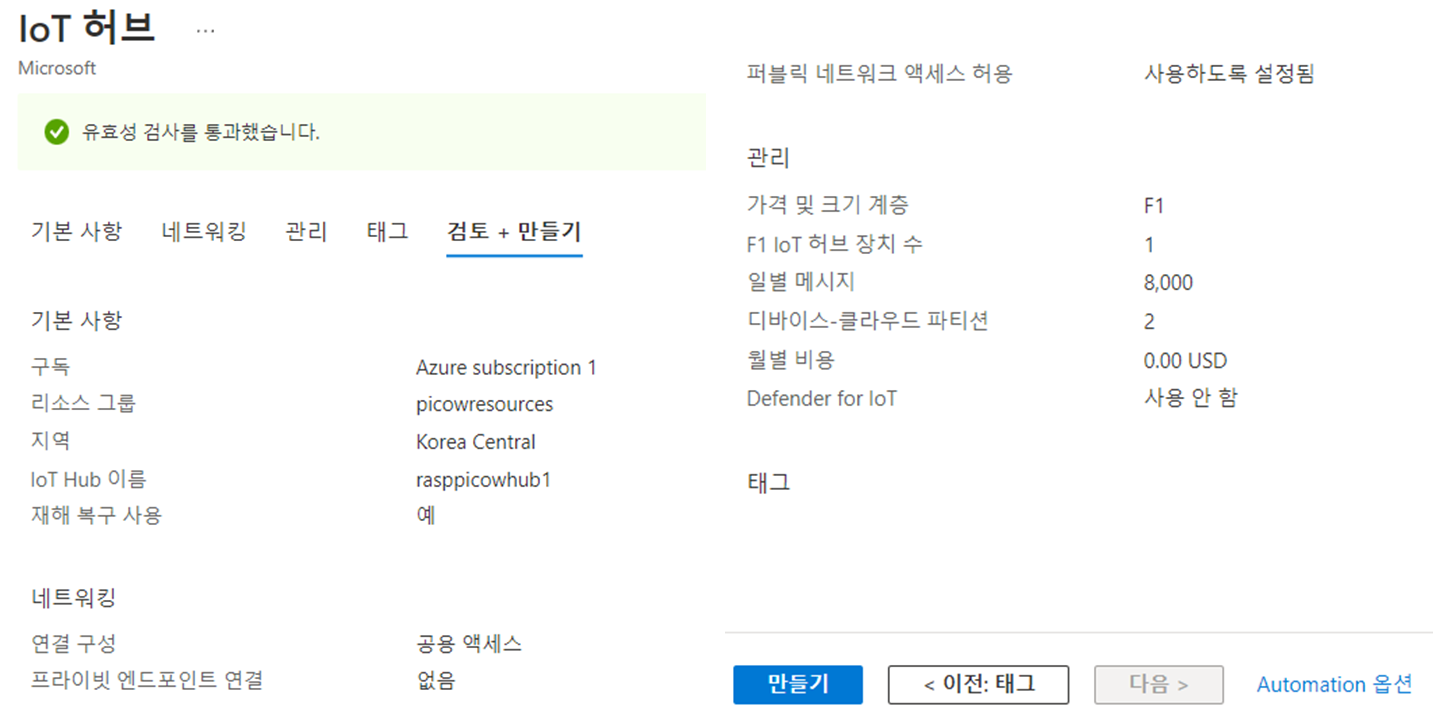Screen dimensions: 1433x717
Task: Click the 유효성 검사를 통과했습니다 banner
Action: click(x=362, y=132)
